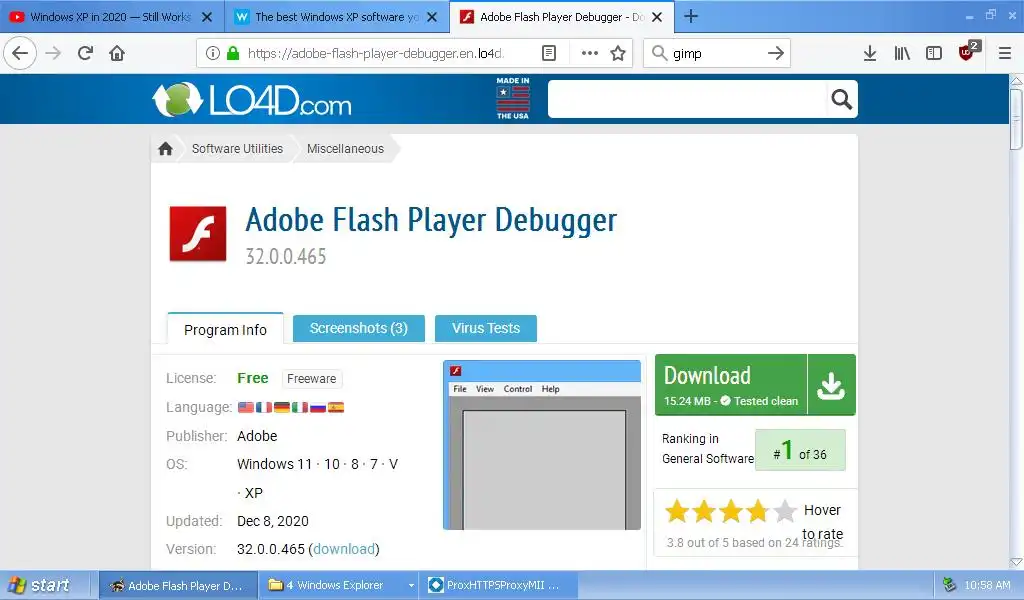Click the system tray network icon
This screenshot has width=1024, height=600.
pos(950,585)
